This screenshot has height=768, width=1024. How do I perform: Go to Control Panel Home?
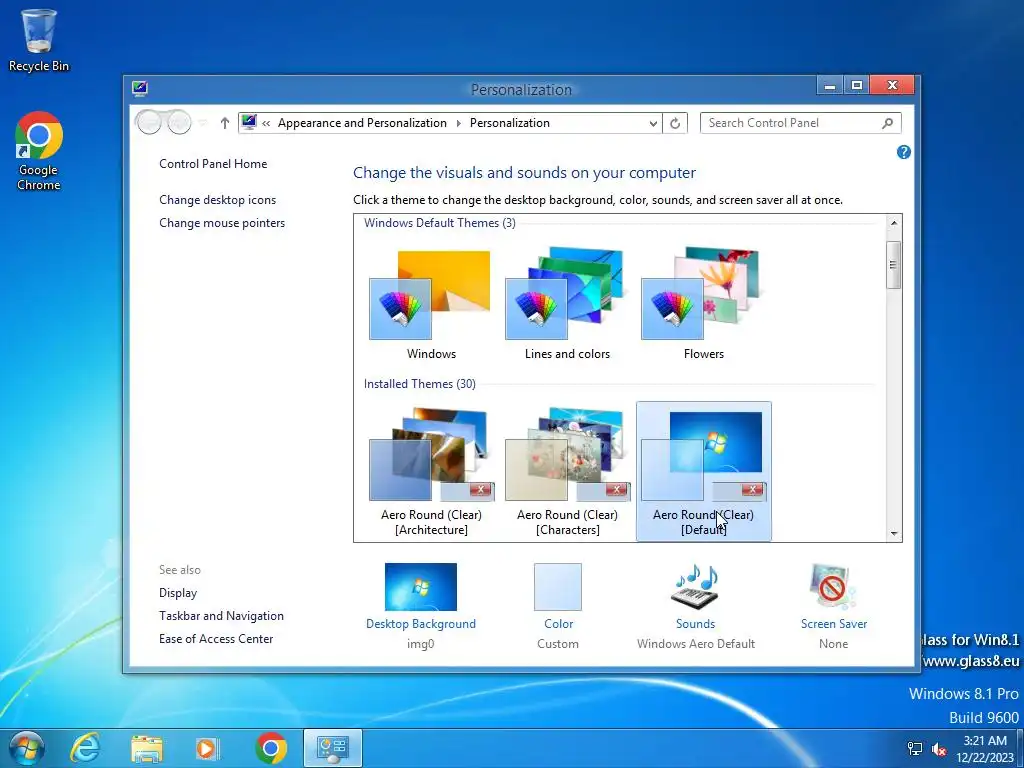213,164
